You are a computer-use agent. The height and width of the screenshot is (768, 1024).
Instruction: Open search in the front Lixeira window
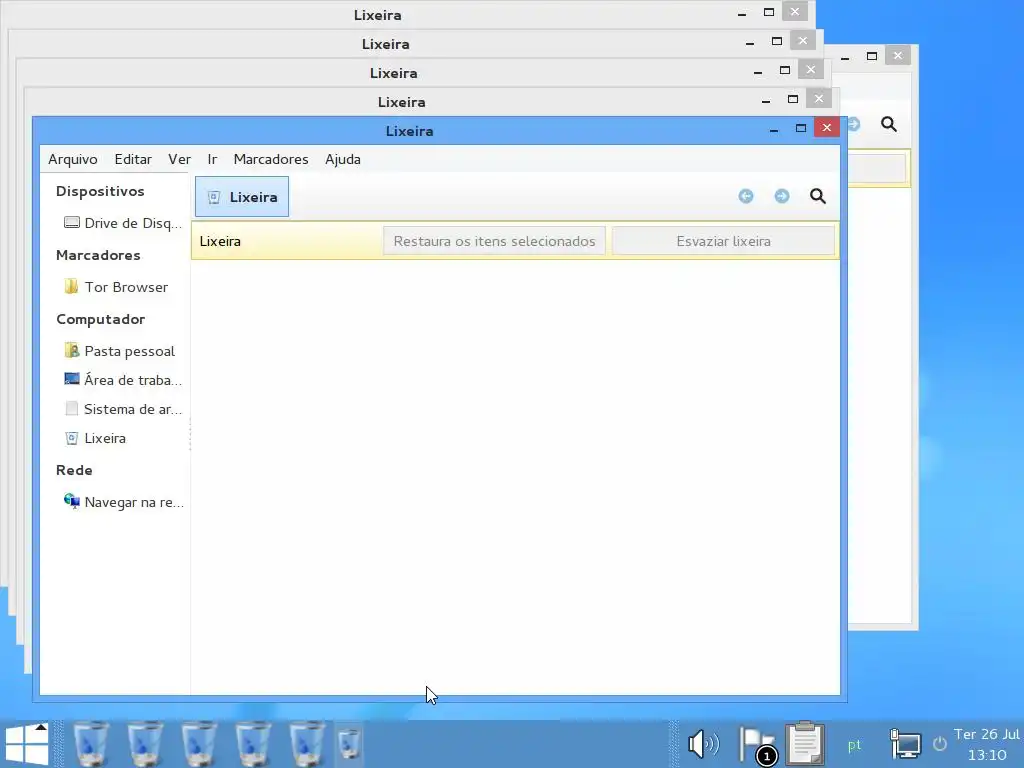click(818, 196)
